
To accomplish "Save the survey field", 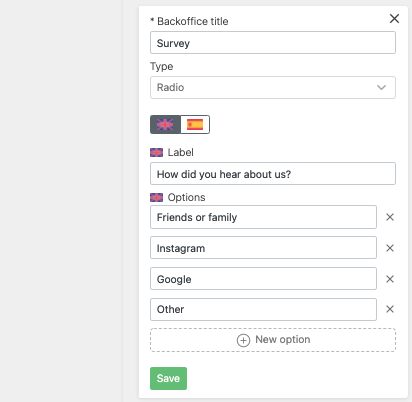I will coord(168,378).
